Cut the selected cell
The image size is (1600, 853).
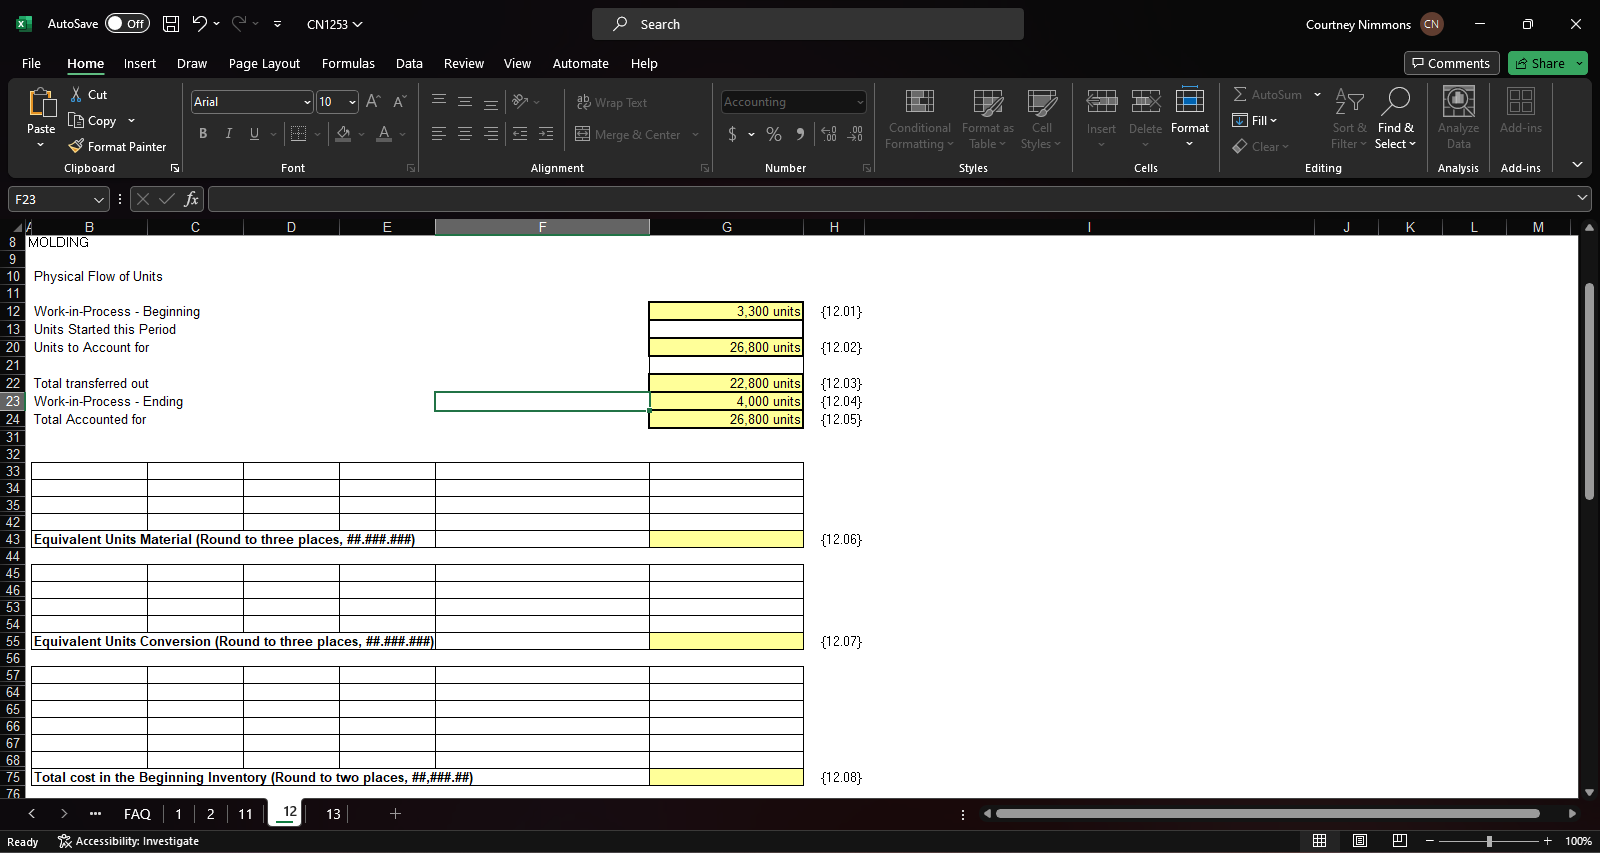click(88, 95)
